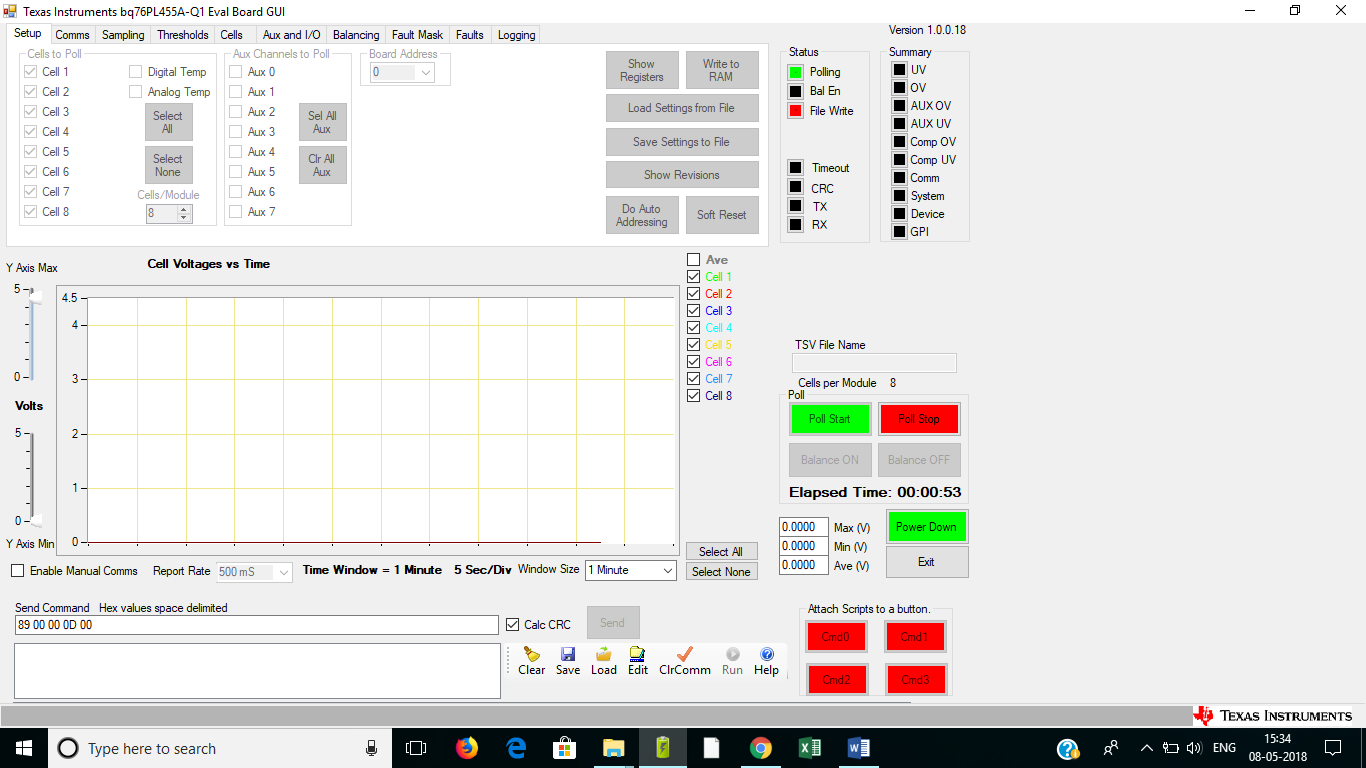Open the Logging tab
Viewport: 1366px width, 768px height.
click(x=517, y=35)
